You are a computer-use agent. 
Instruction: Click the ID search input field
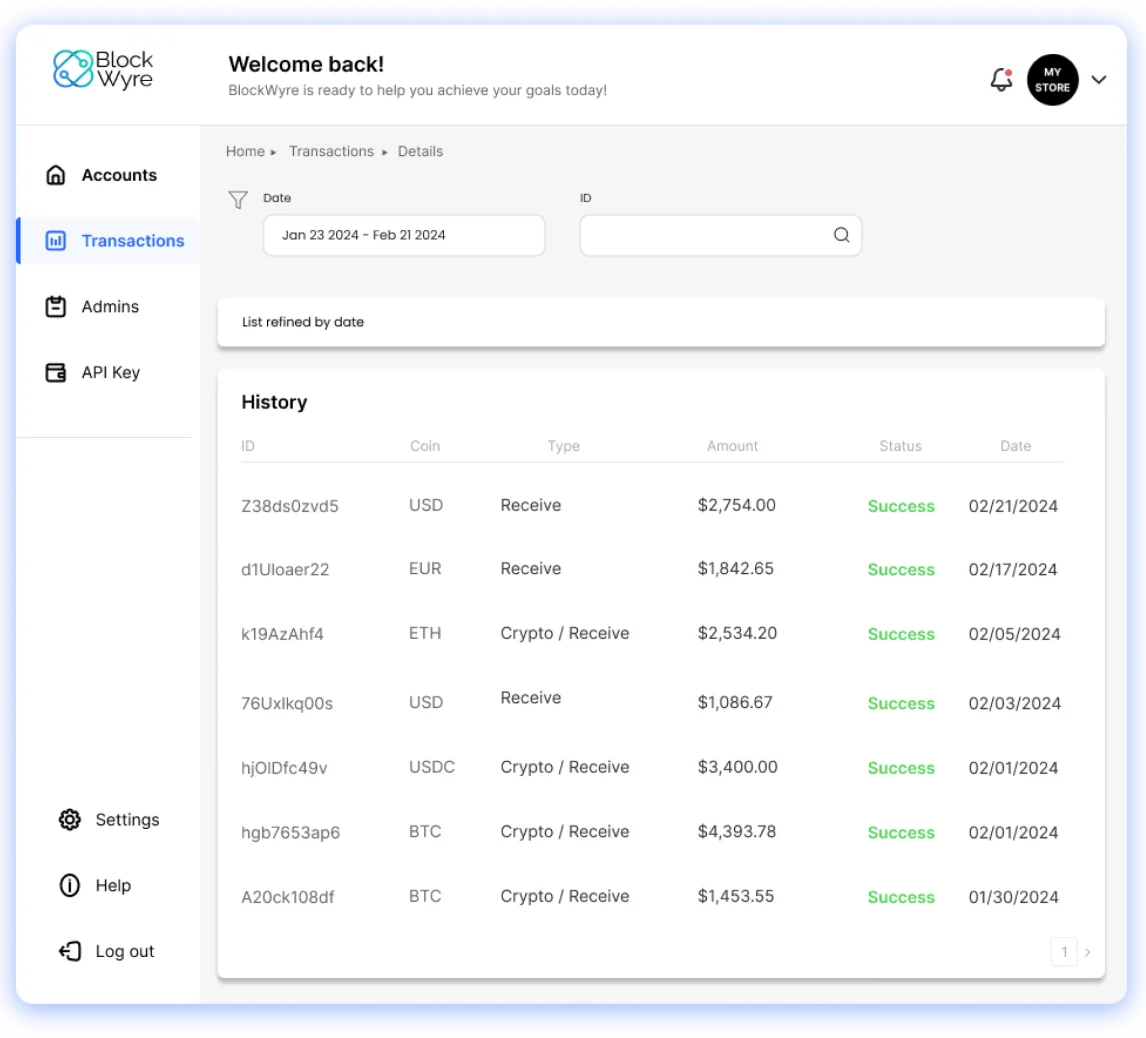pyautogui.click(x=720, y=235)
